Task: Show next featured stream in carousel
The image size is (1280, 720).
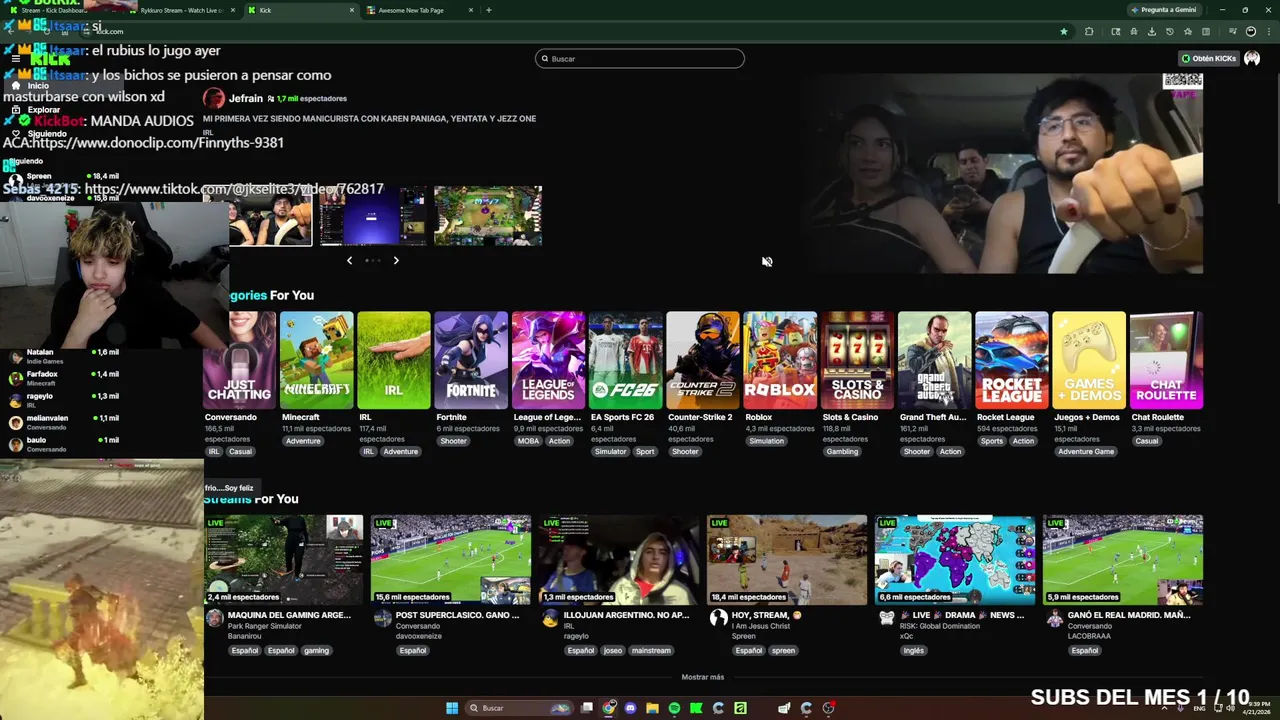Action: [x=396, y=260]
